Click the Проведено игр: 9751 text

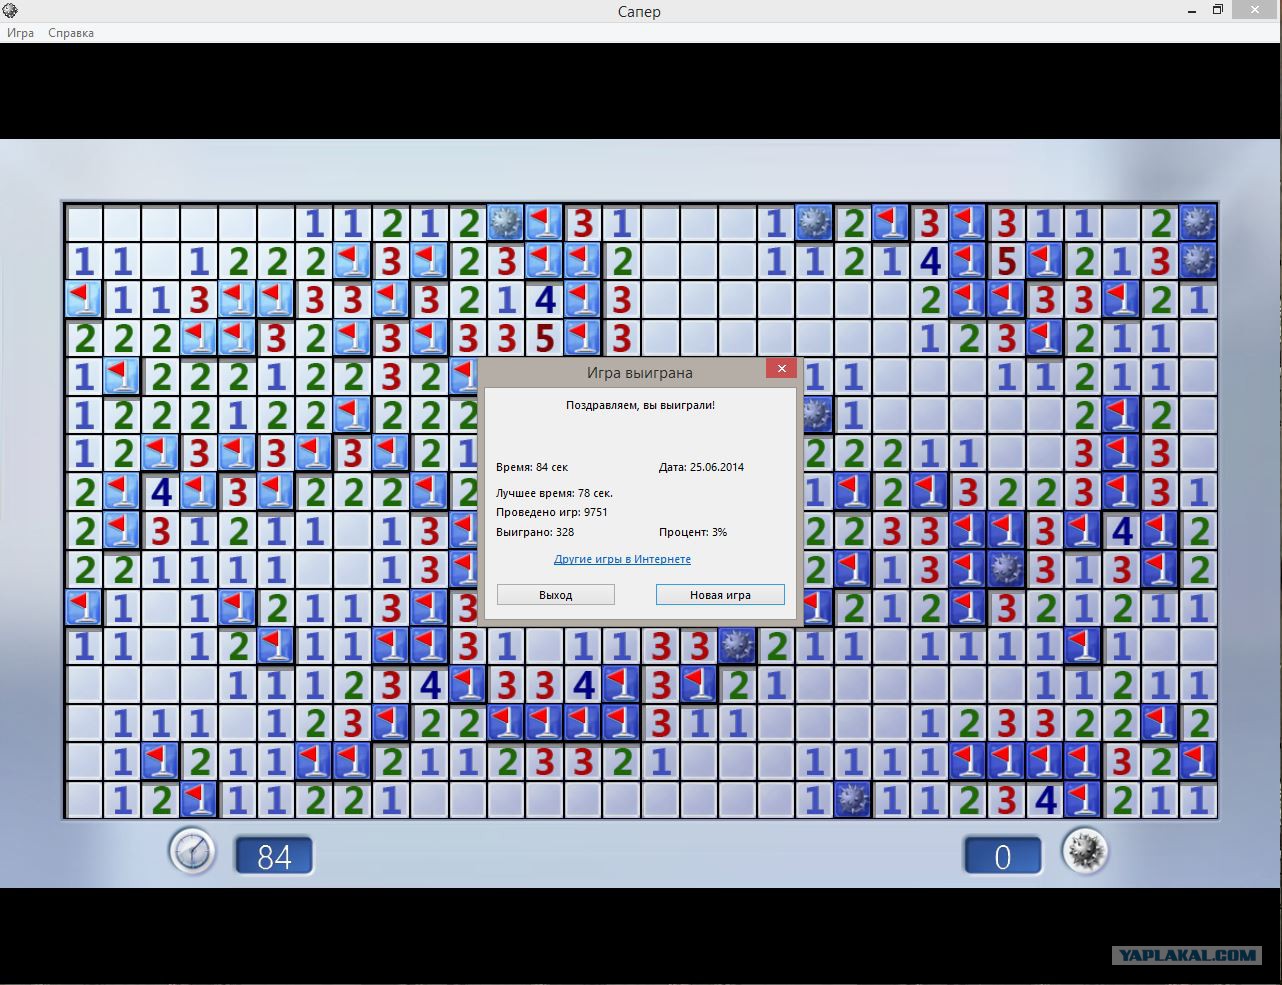pos(552,512)
